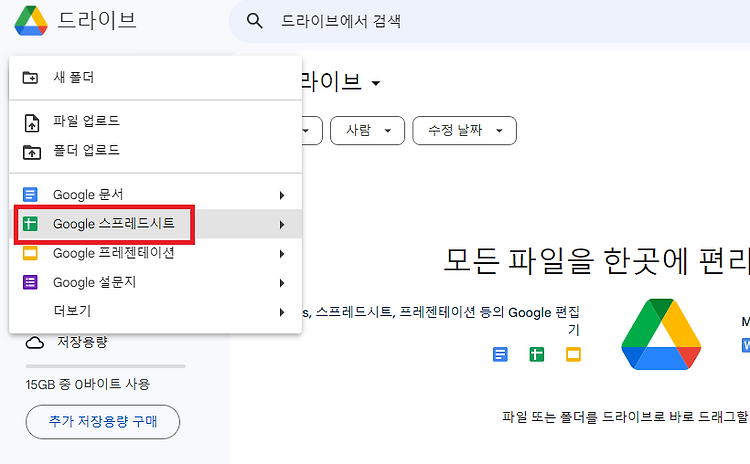Open the 수정 날짜 filter dropdown
Screen dimensions: 750x464
(x=464, y=130)
